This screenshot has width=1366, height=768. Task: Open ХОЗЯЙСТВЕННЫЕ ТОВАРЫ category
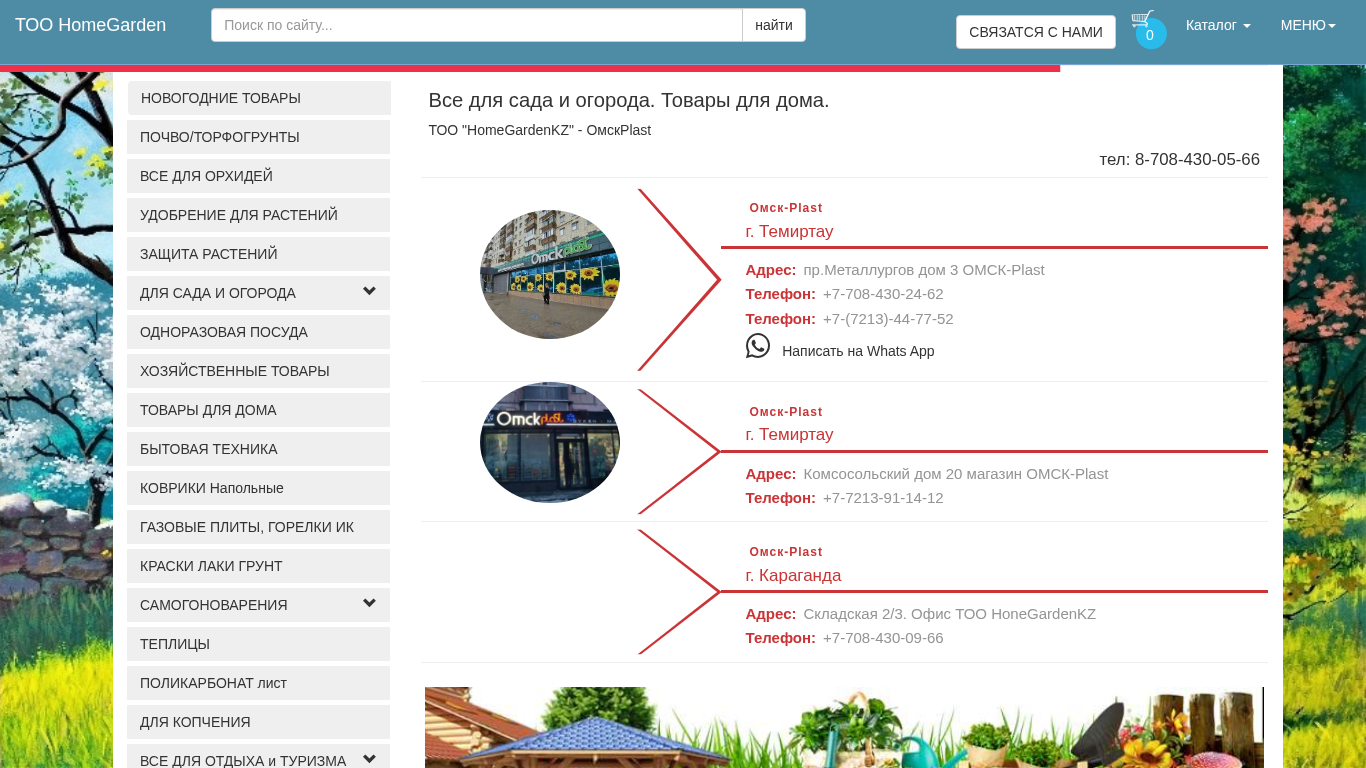(259, 371)
